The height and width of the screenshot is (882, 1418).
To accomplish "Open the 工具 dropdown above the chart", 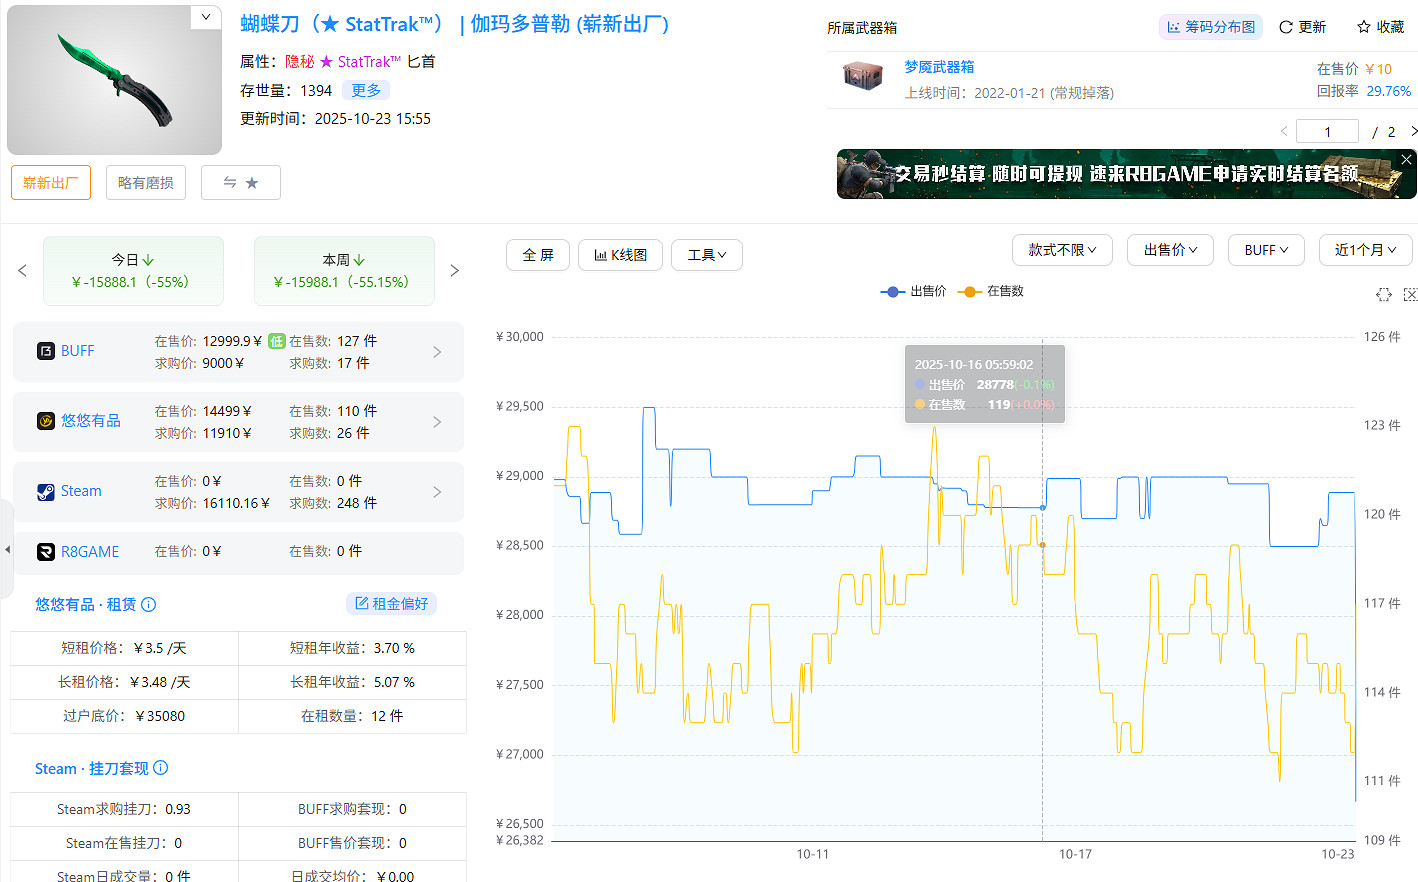I will (x=706, y=255).
